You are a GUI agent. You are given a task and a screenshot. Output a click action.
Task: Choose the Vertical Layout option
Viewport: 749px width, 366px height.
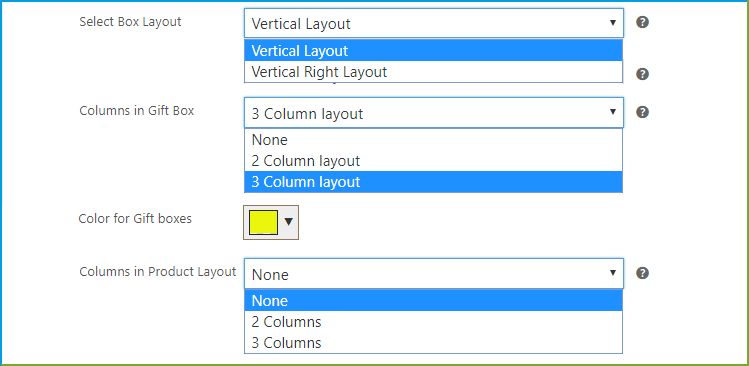(433, 50)
